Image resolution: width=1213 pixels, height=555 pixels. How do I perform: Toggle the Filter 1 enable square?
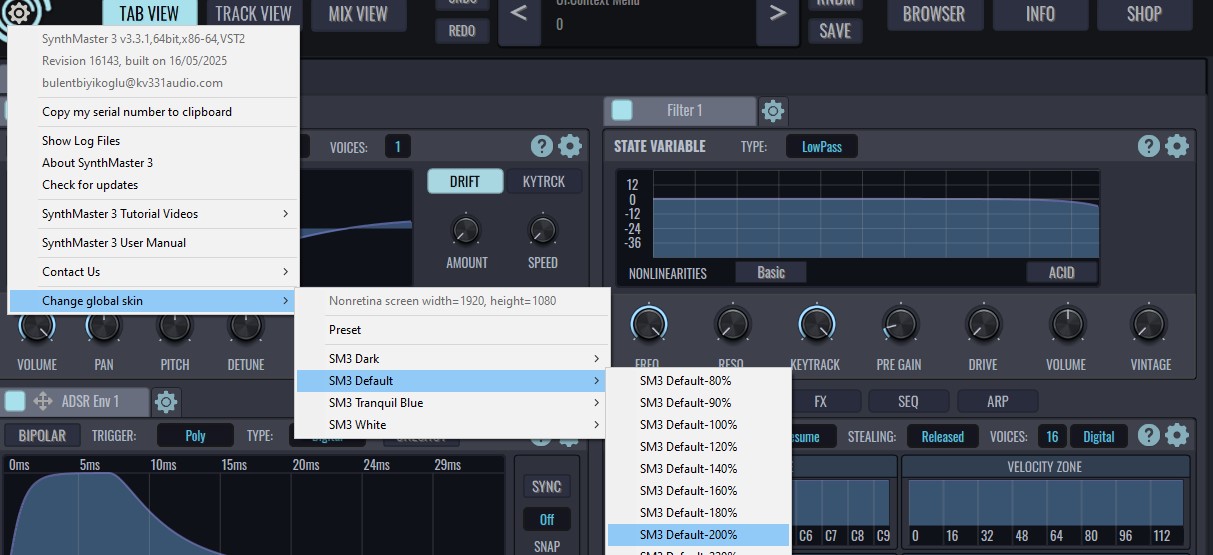622,110
